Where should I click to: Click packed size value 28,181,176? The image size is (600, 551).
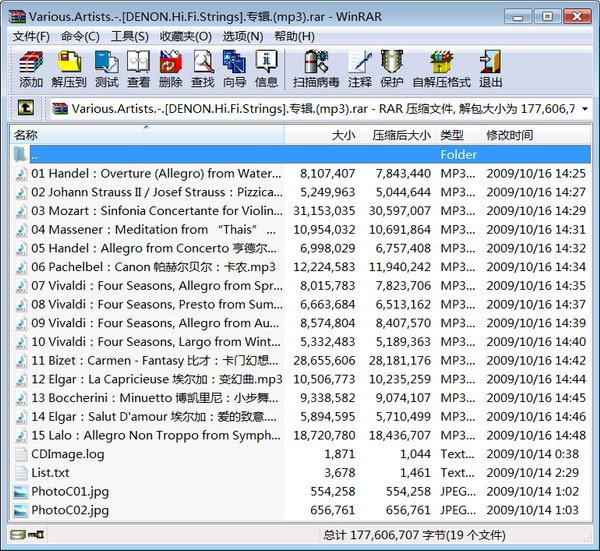click(x=400, y=361)
